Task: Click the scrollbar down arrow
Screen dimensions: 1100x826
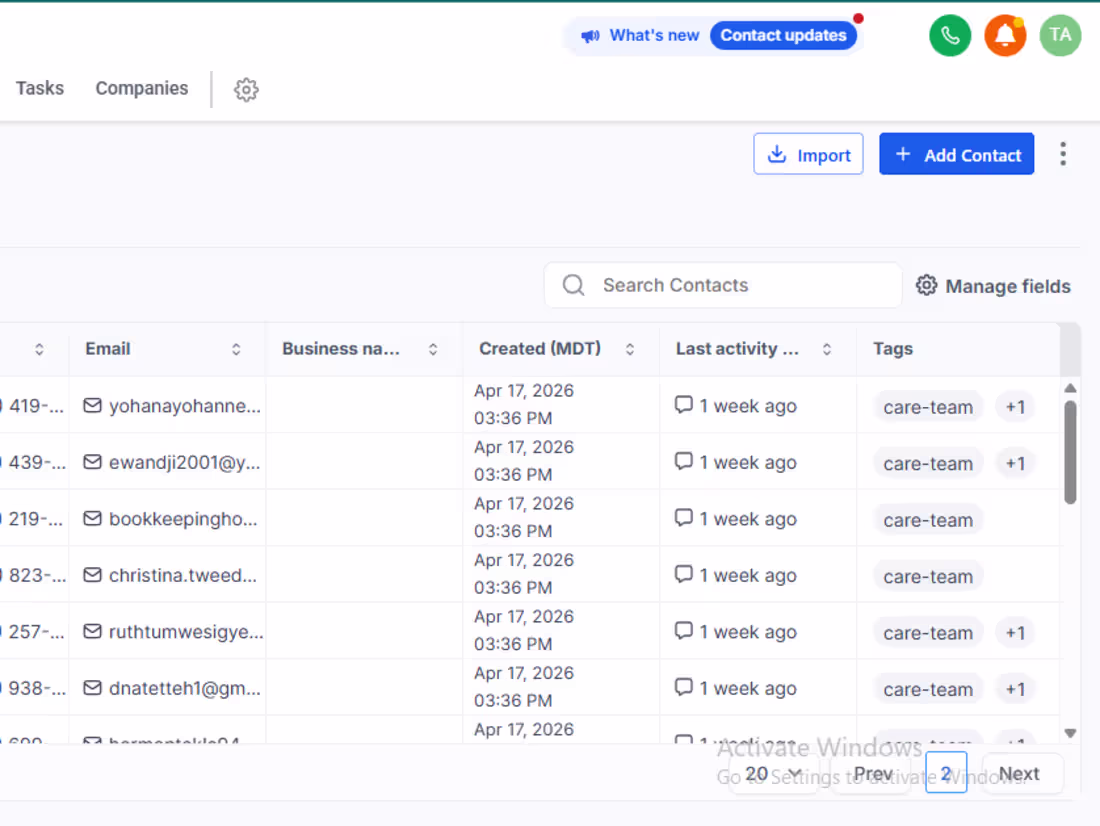Action: (1070, 733)
